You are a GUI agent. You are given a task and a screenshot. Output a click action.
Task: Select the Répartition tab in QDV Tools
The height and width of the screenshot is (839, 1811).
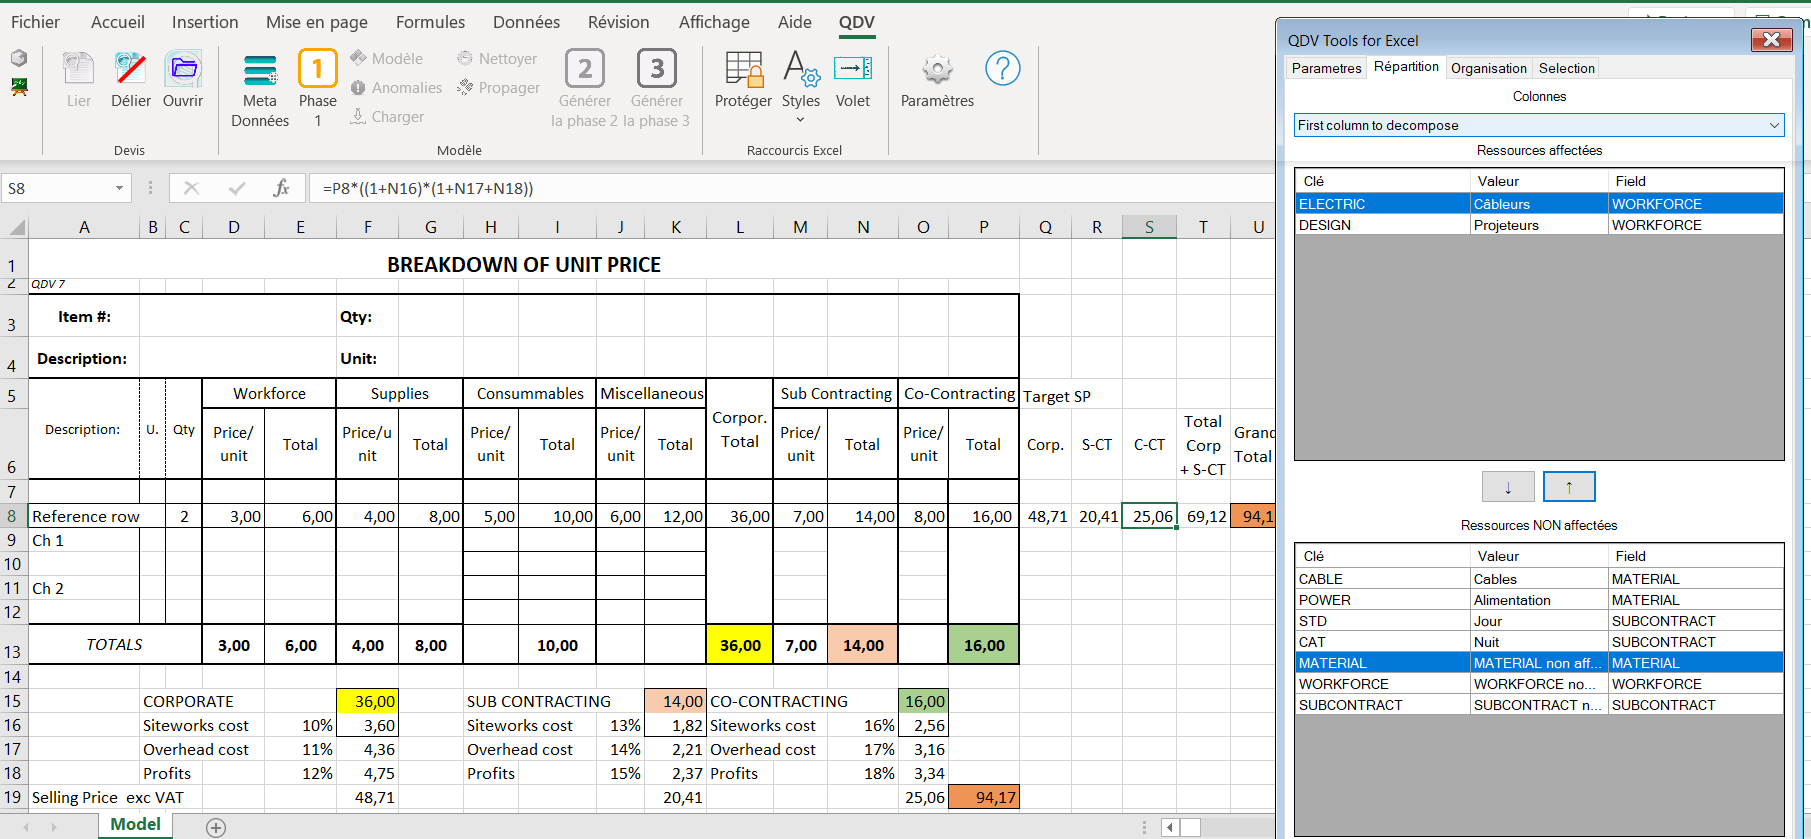pos(1406,67)
